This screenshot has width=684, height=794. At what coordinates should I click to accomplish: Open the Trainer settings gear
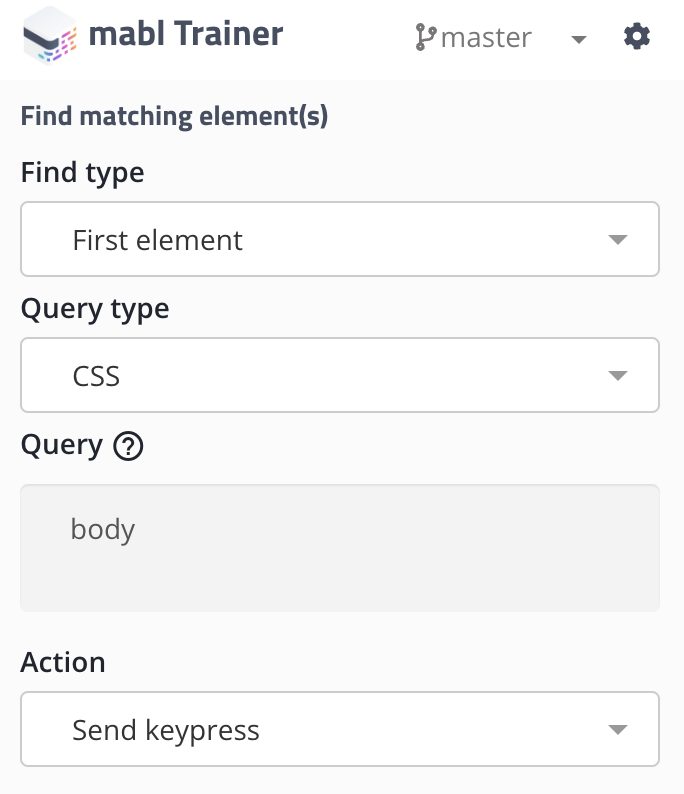click(637, 38)
